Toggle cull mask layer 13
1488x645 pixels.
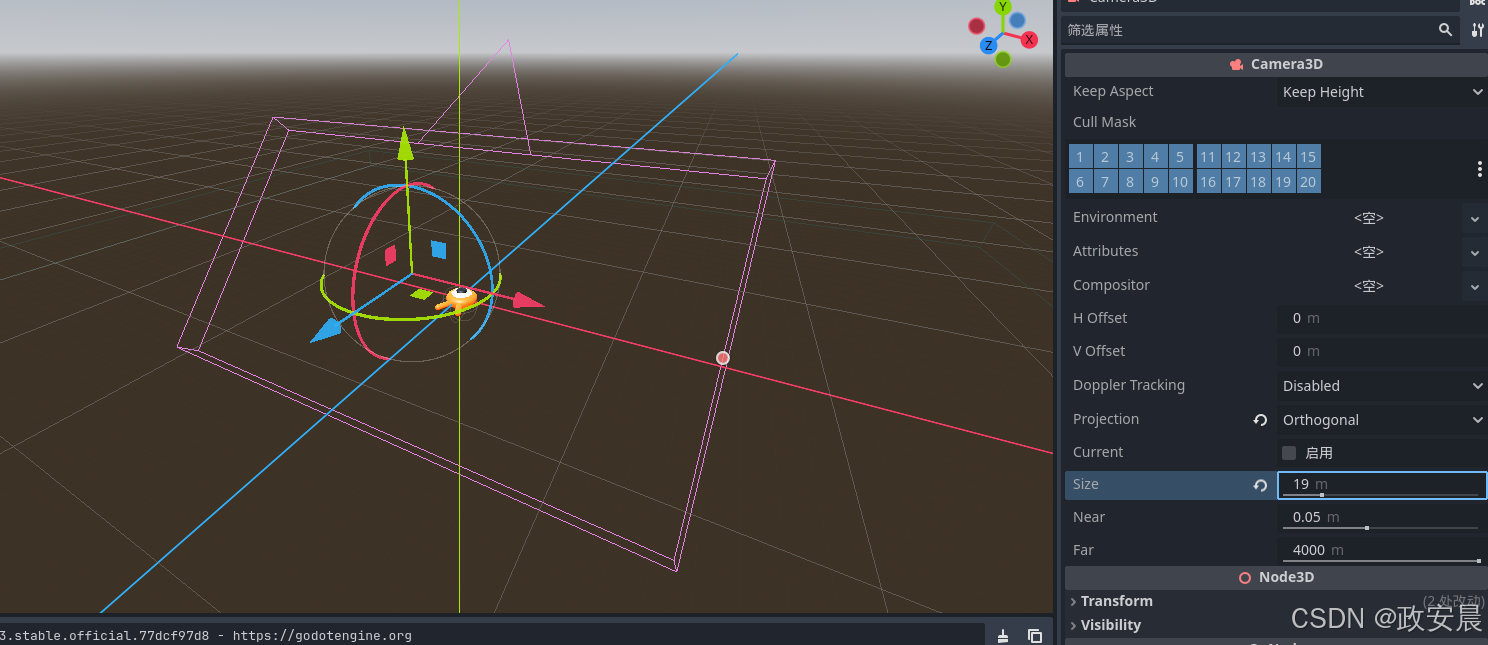[x=1258, y=157]
